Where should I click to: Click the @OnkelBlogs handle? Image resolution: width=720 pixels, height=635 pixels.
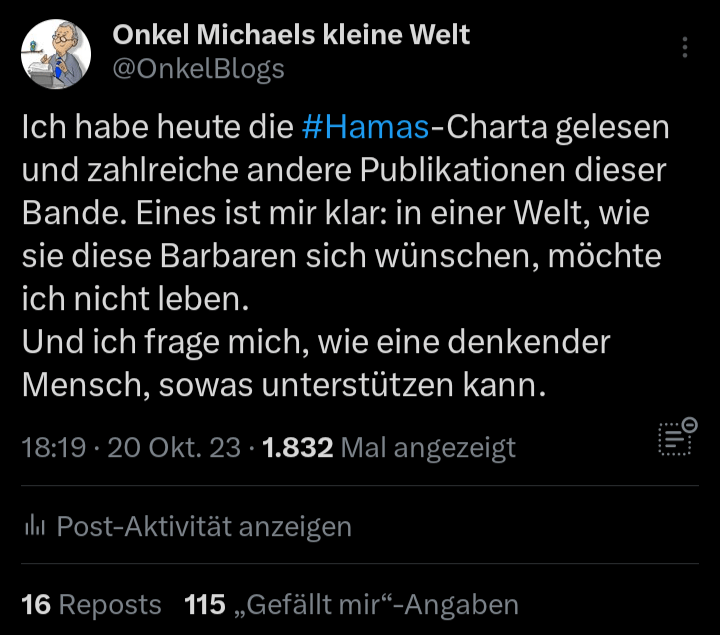198,68
